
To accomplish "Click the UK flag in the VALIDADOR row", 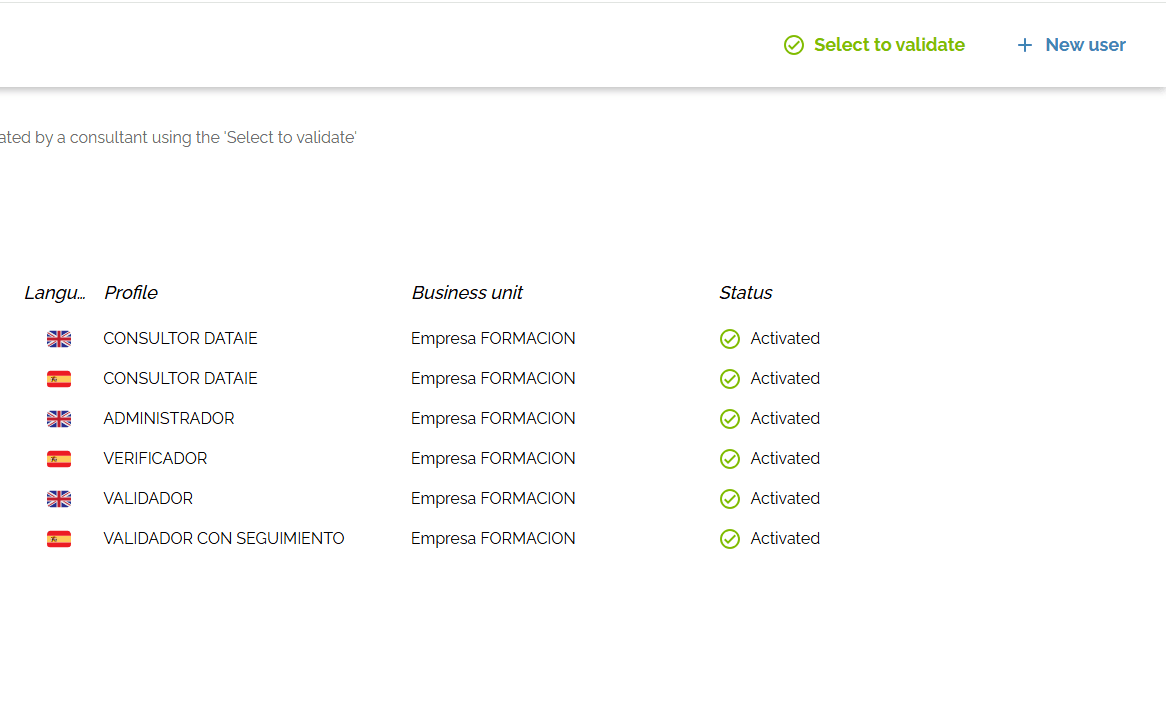I will 59,499.
